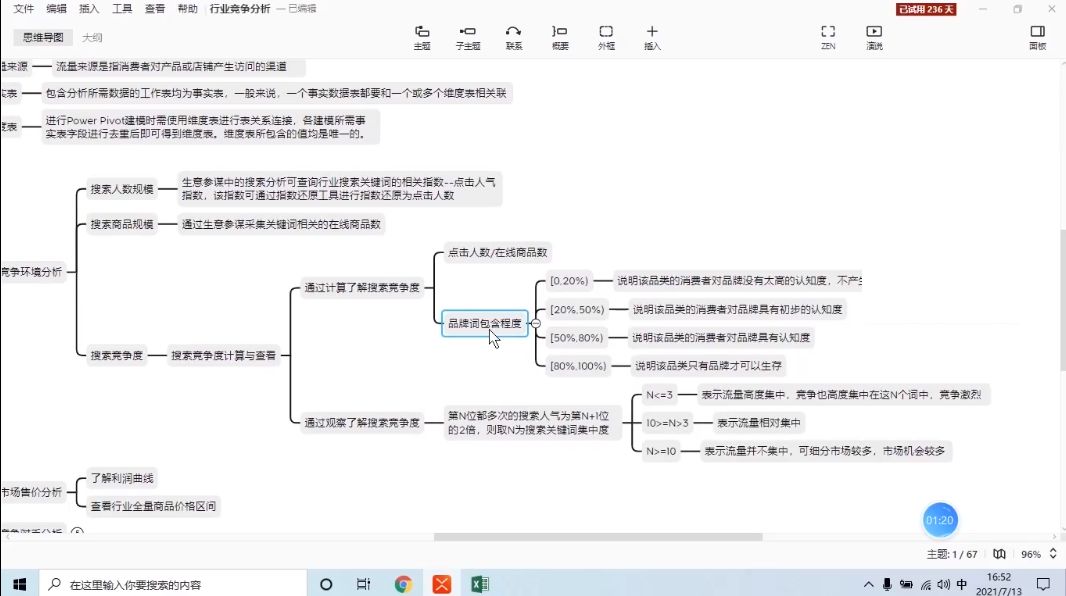Open Excel from the taskbar
This screenshot has width=1066, height=596.
(480, 584)
